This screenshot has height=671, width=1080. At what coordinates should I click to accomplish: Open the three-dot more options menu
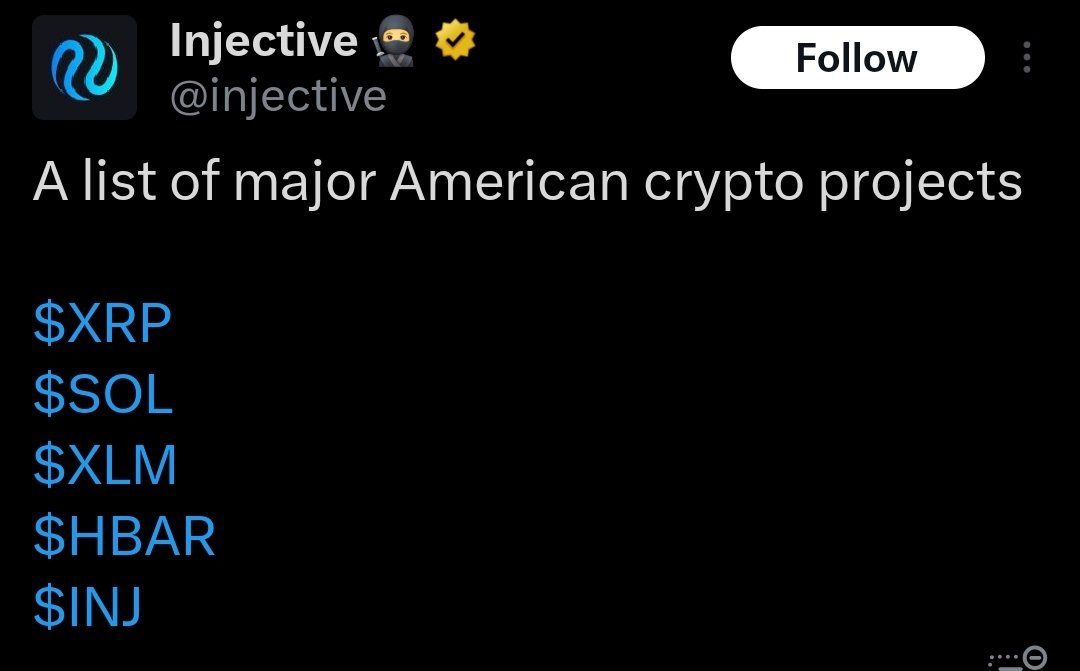click(1026, 57)
